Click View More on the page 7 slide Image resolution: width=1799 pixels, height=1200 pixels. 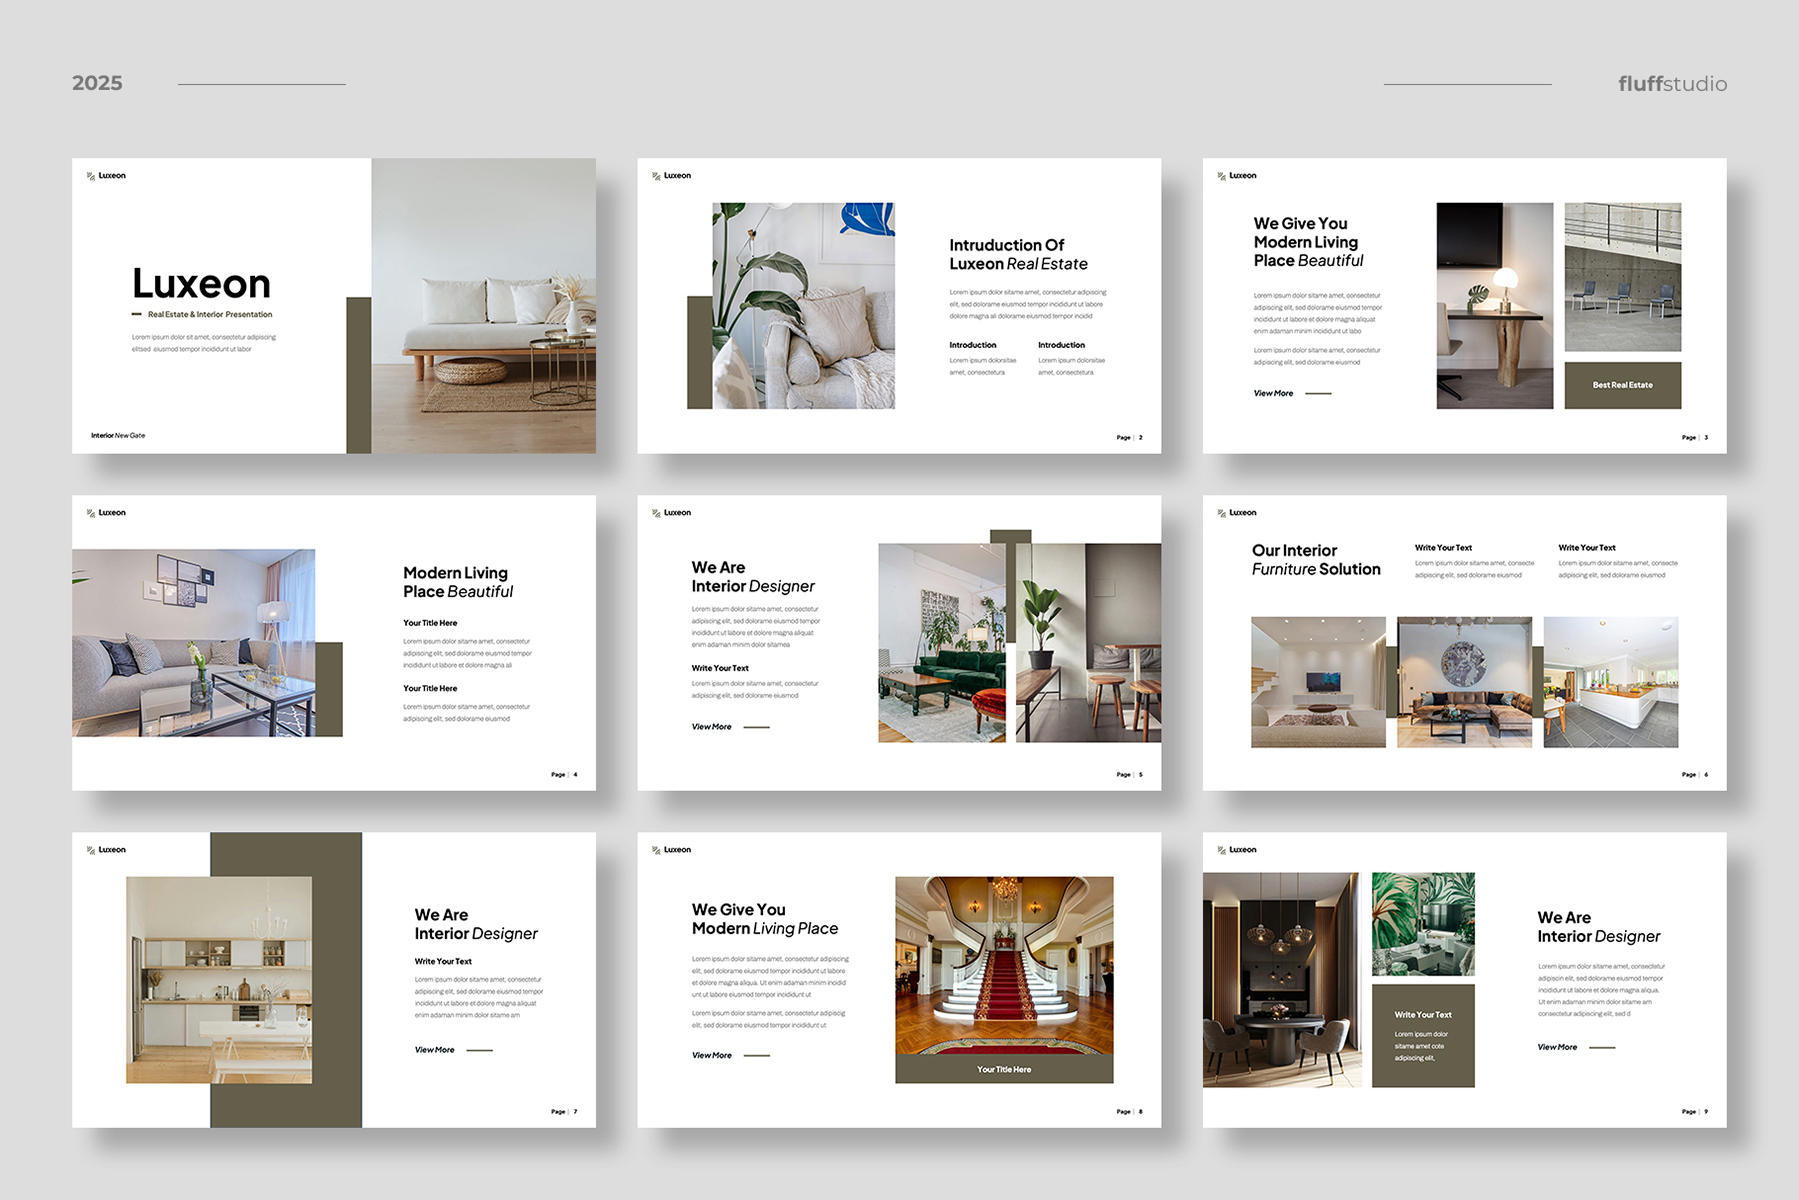click(435, 1050)
